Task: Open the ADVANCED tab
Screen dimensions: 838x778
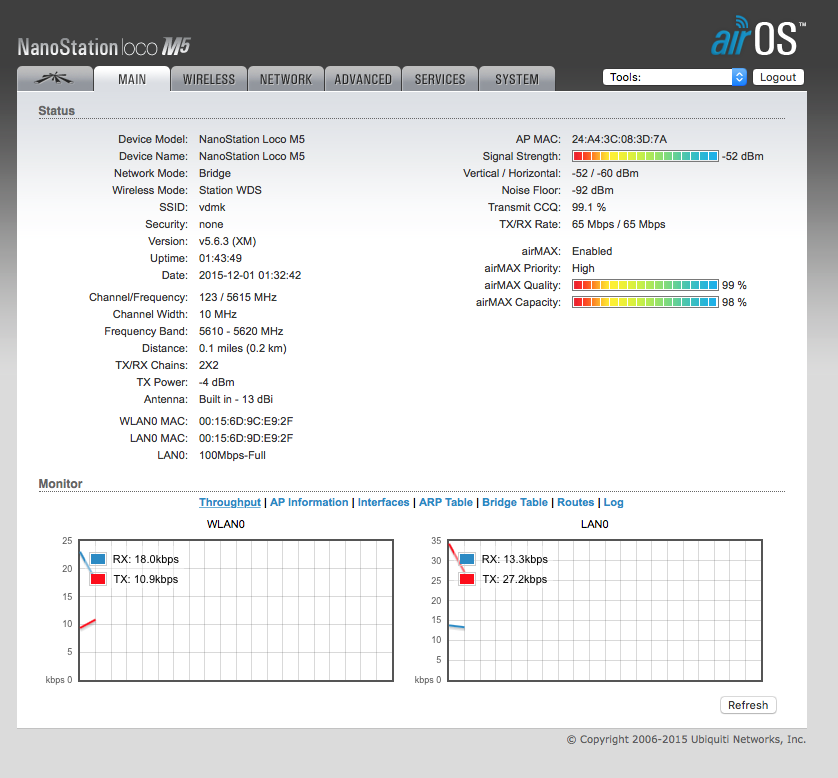Action: point(363,79)
